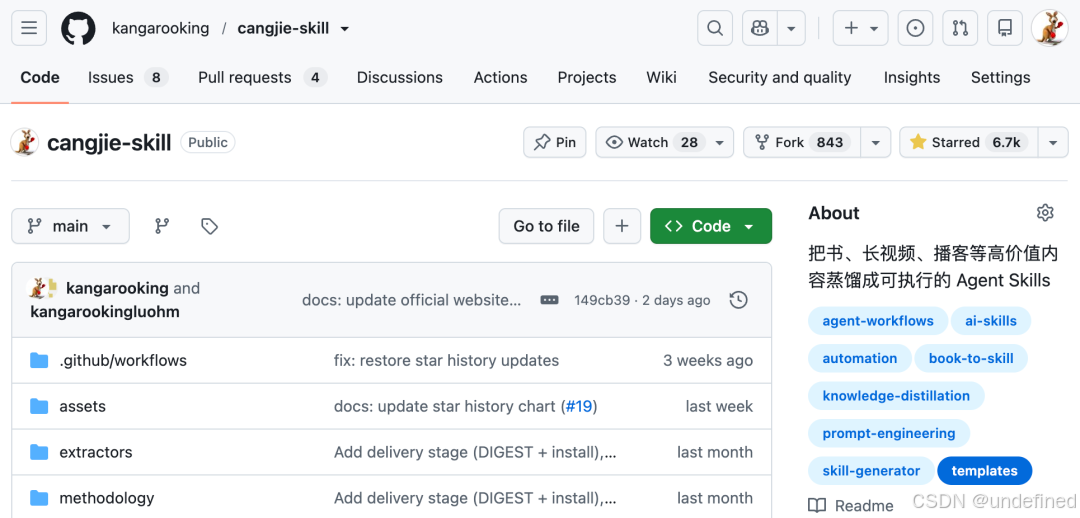The image size is (1080, 518).
Task: Select the agent-workflows topic tag
Action: pos(878,321)
